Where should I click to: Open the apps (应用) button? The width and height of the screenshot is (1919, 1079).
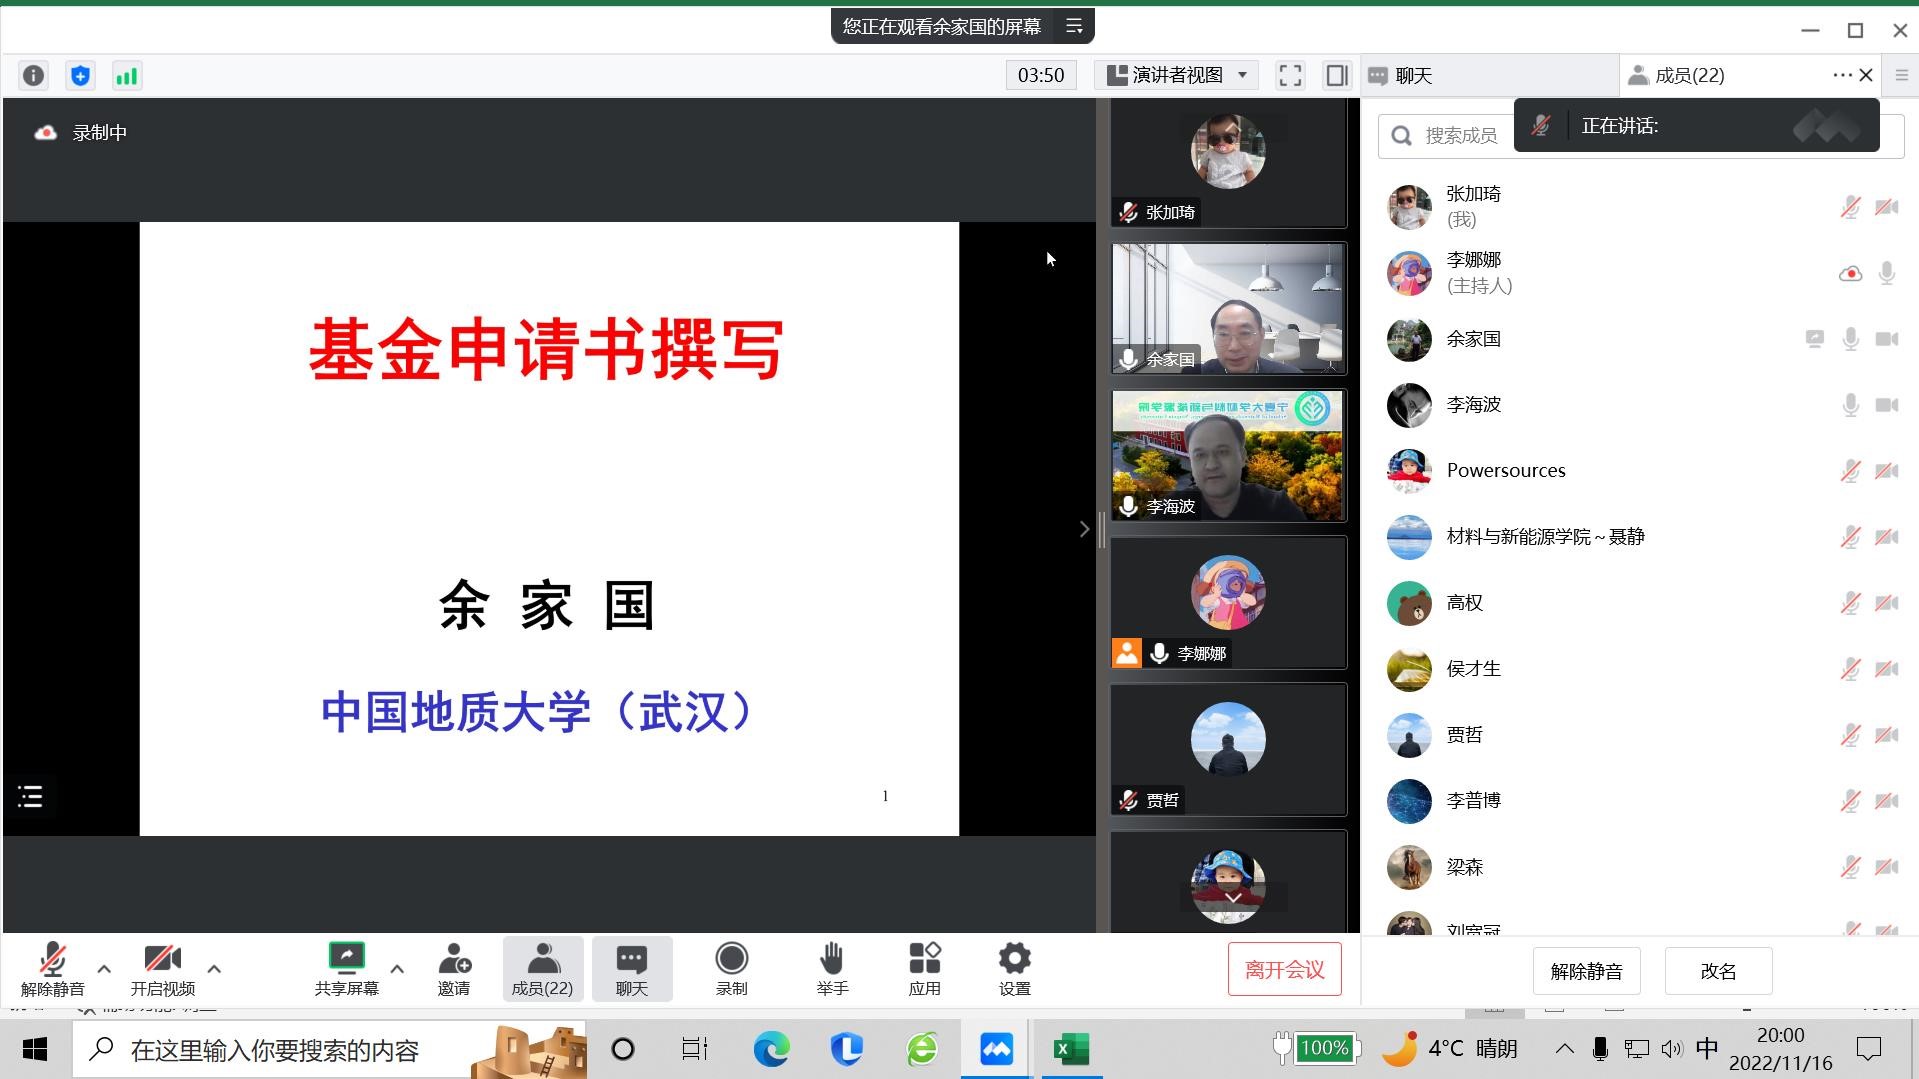(x=924, y=969)
